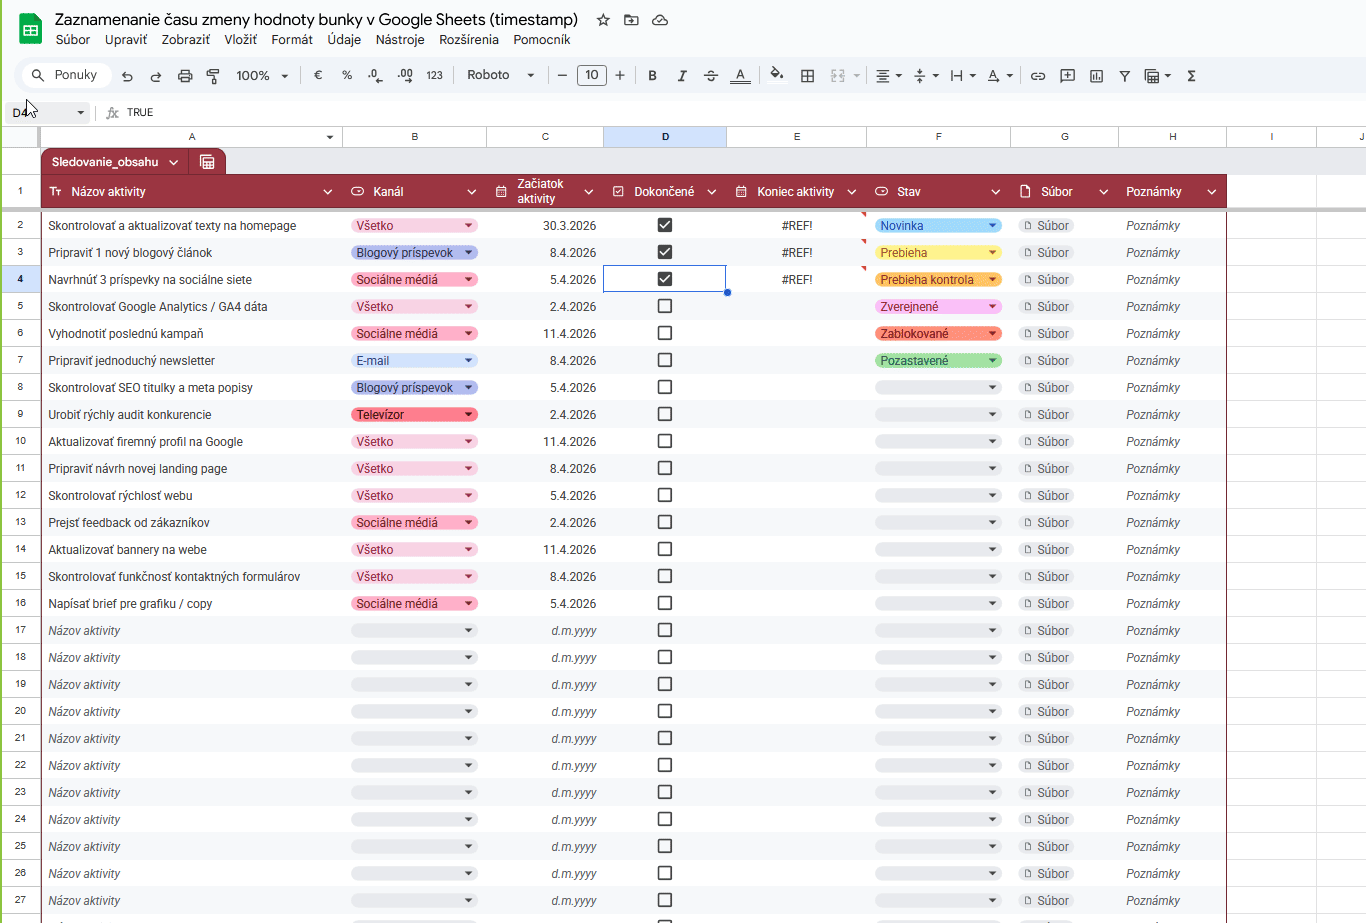Uncheck the Dokončené checkbox in row 4
1366x923 pixels.
tap(663, 278)
